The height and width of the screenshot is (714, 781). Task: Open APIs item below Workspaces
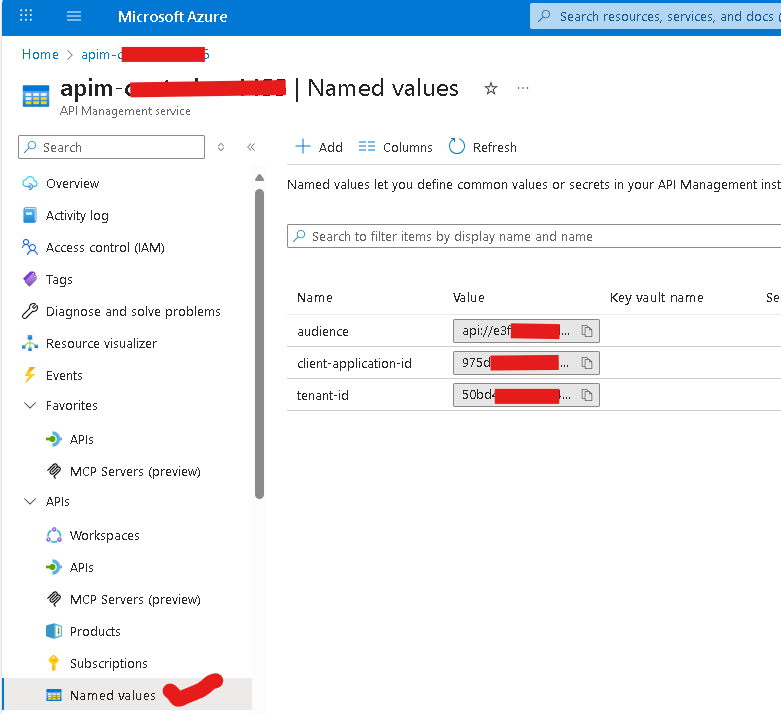tap(82, 568)
